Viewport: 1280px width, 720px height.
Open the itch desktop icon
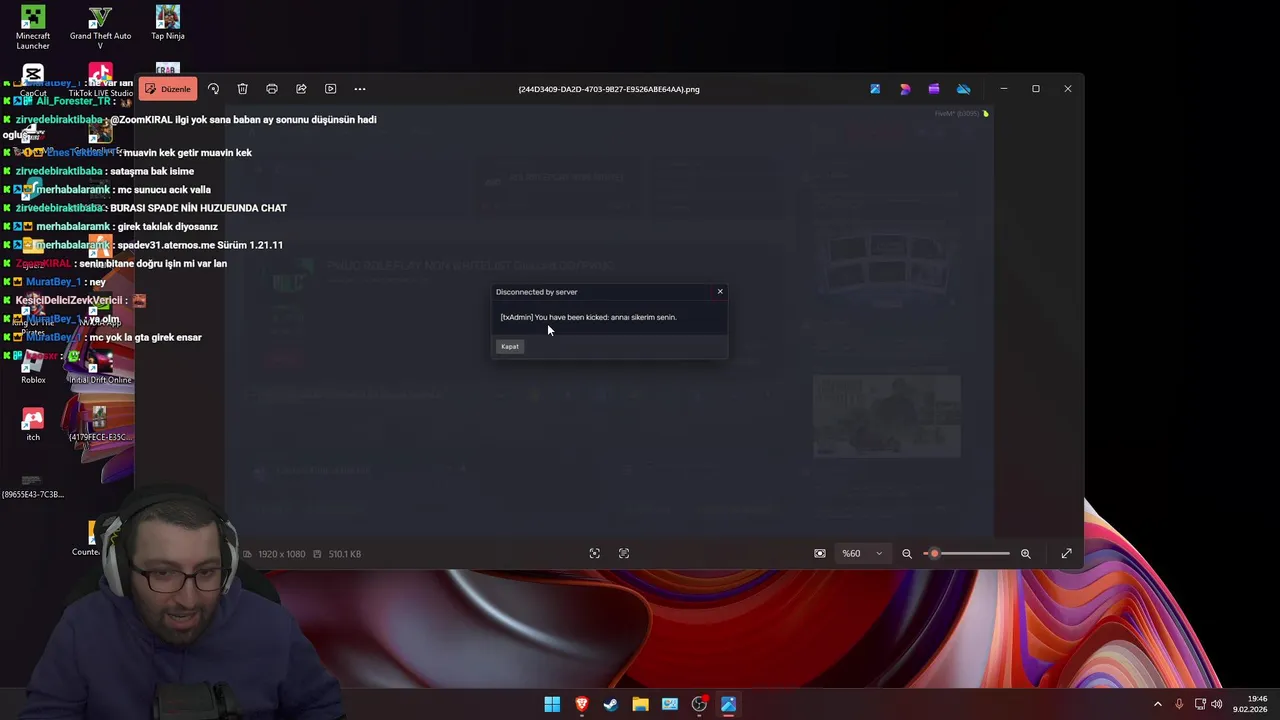click(x=33, y=425)
